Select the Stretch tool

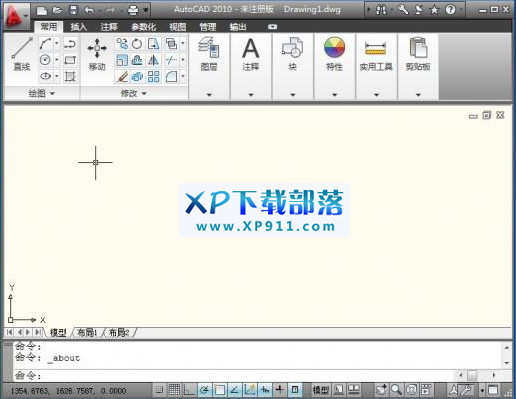(x=153, y=44)
